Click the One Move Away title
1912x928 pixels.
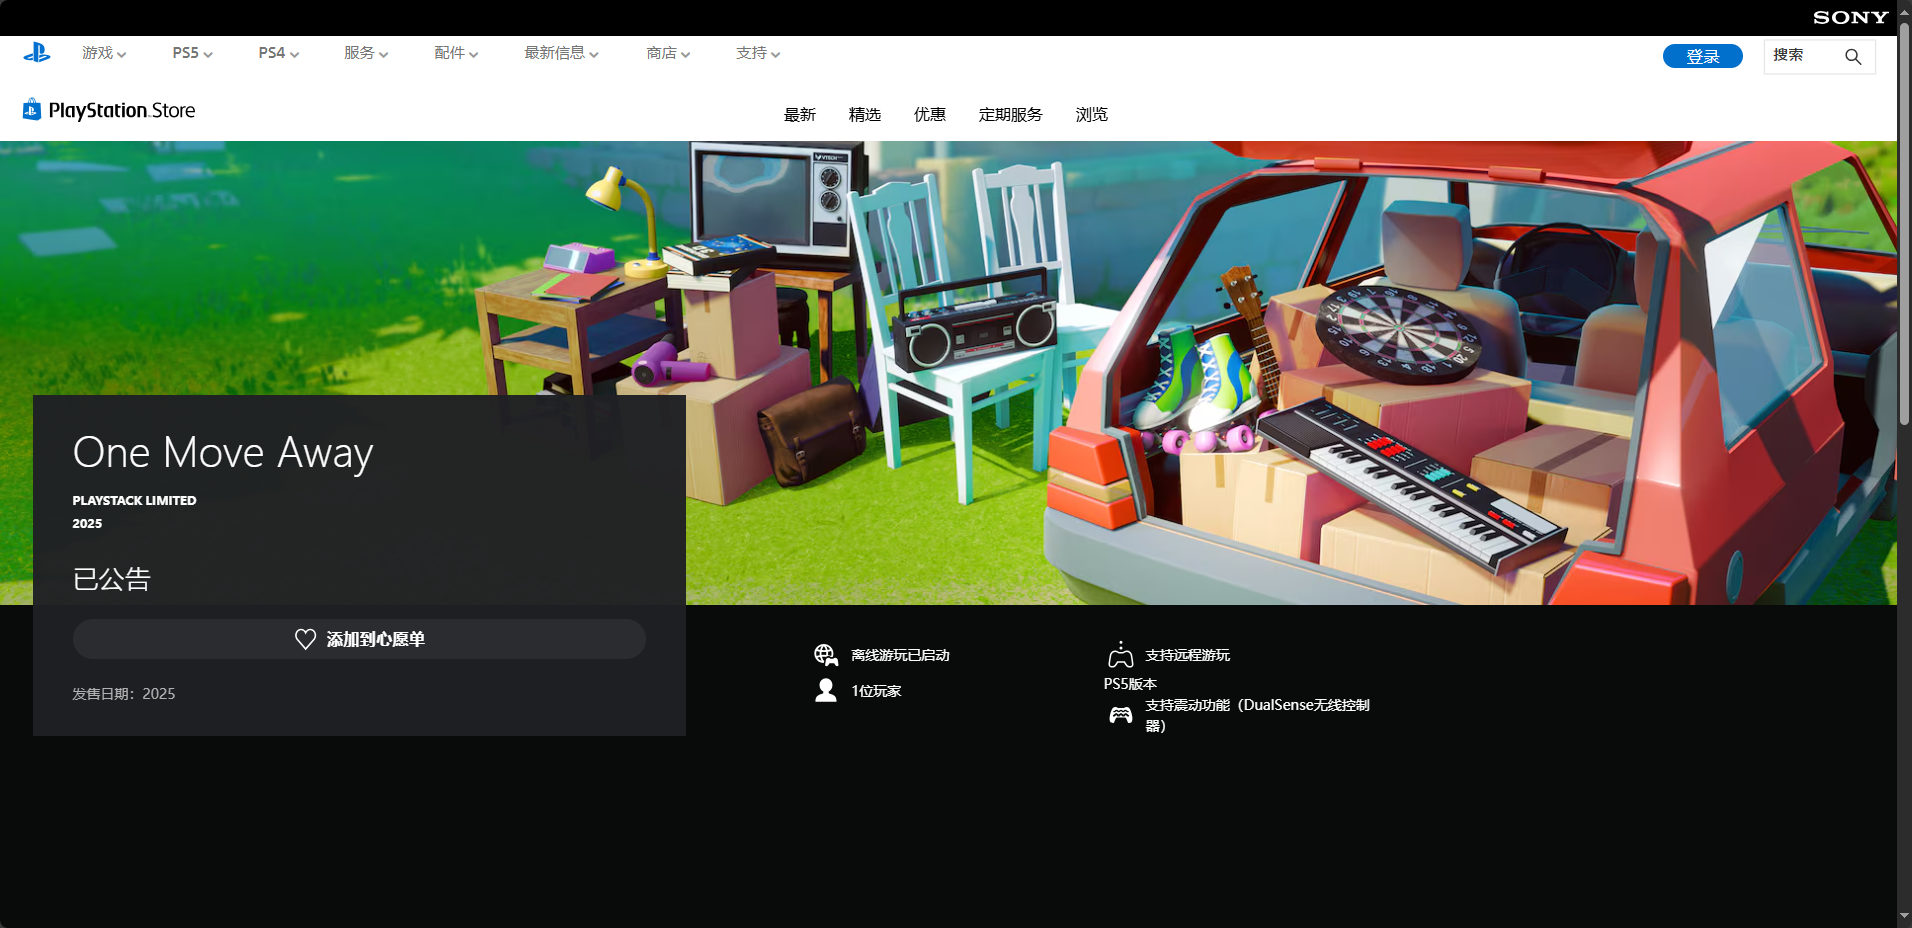point(223,453)
